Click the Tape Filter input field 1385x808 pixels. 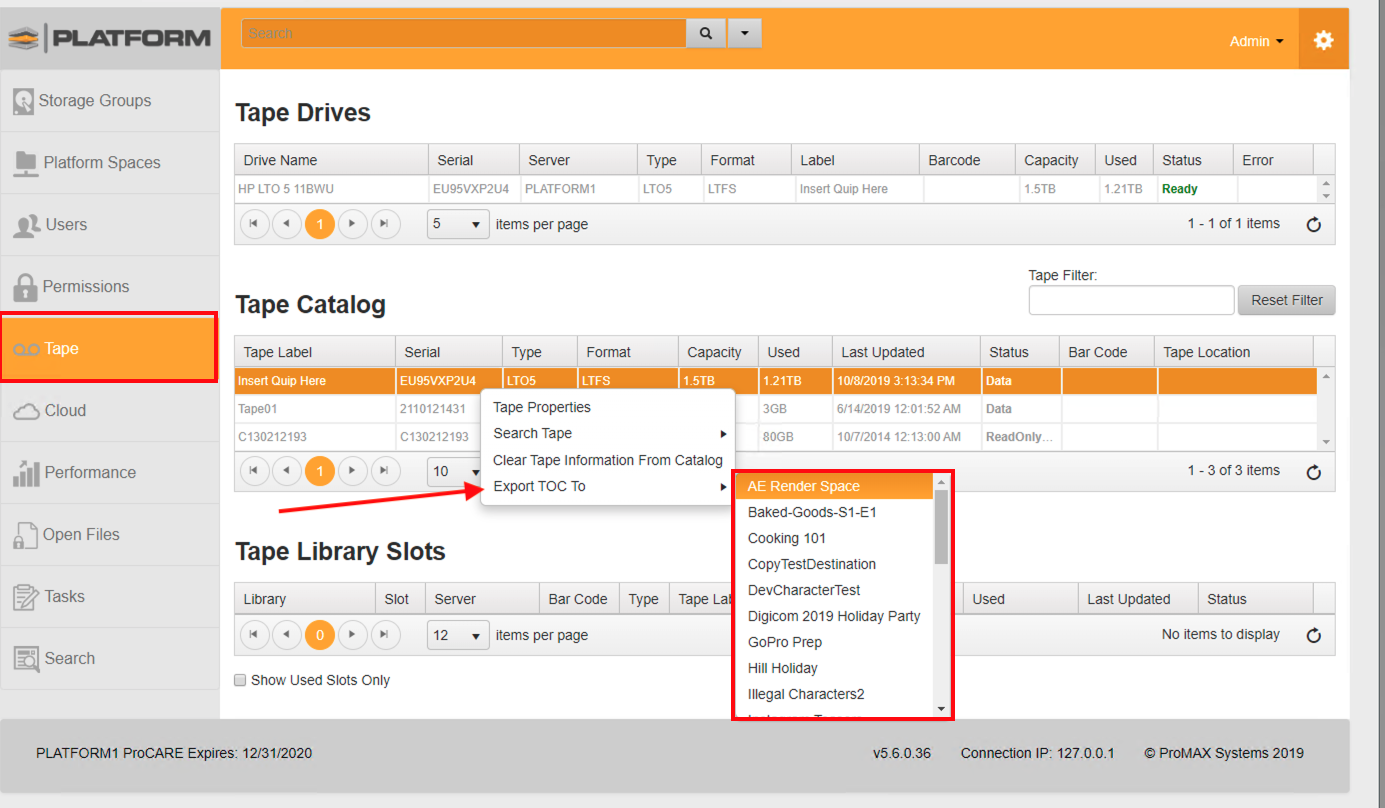coord(1131,300)
